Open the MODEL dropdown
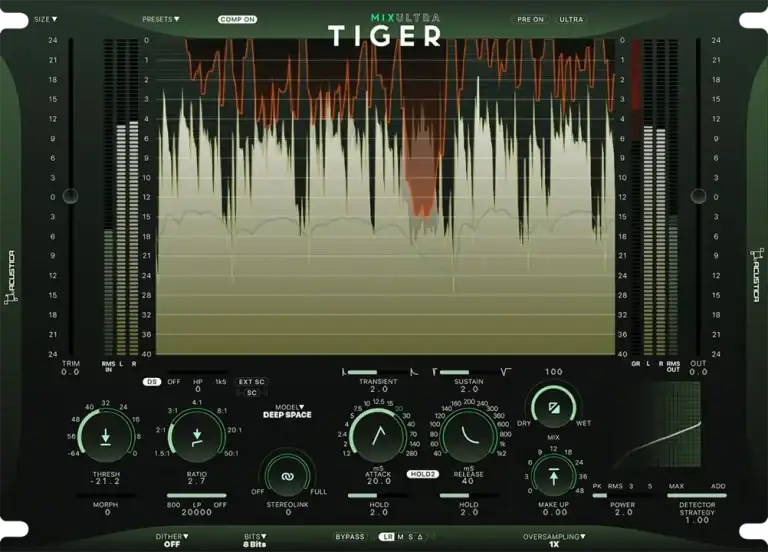This screenshot has height=552, width=768. coord(289,407)
